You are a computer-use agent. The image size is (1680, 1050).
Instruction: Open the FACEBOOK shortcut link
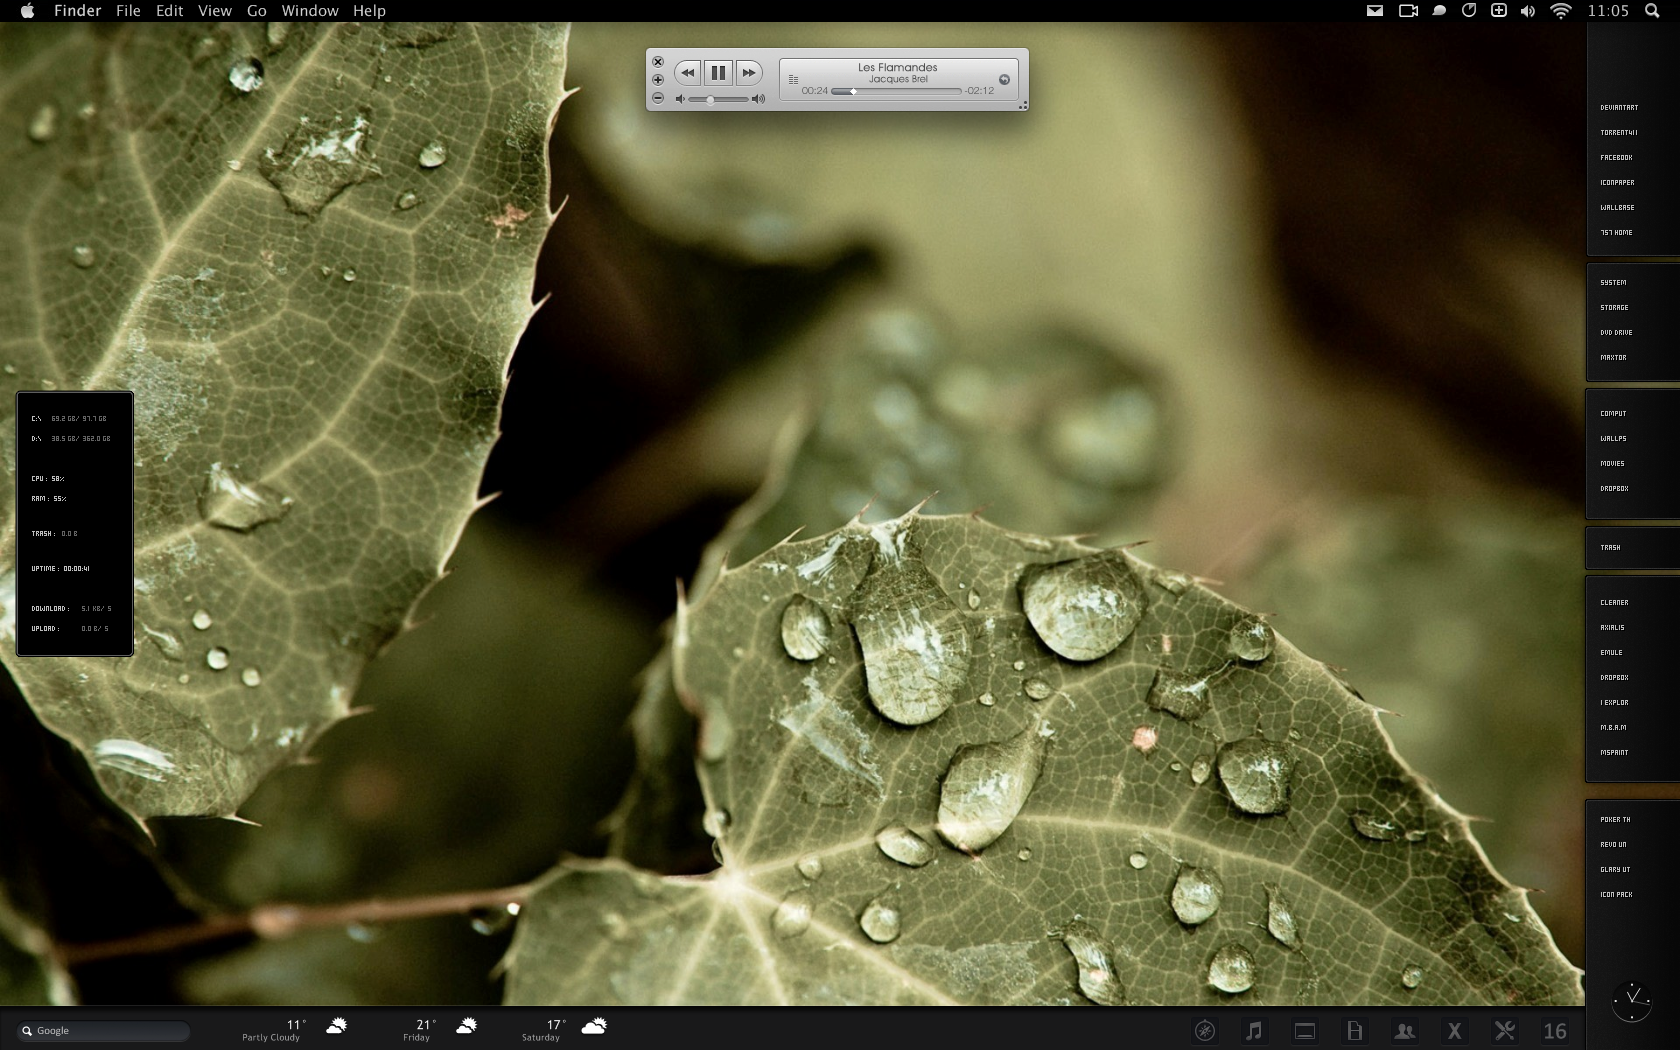pos(1616,158)
